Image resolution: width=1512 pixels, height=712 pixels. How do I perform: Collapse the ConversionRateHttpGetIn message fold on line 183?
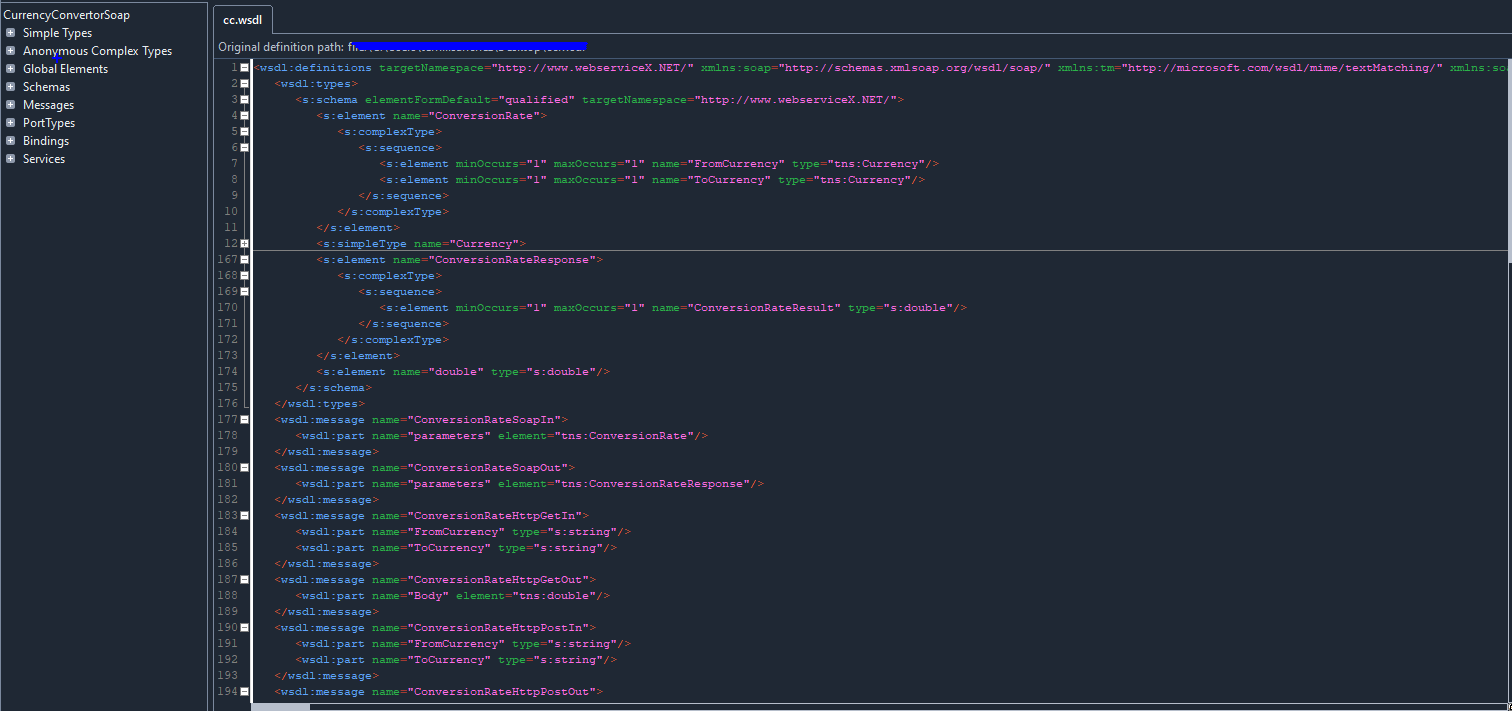[x=244, y=516]
